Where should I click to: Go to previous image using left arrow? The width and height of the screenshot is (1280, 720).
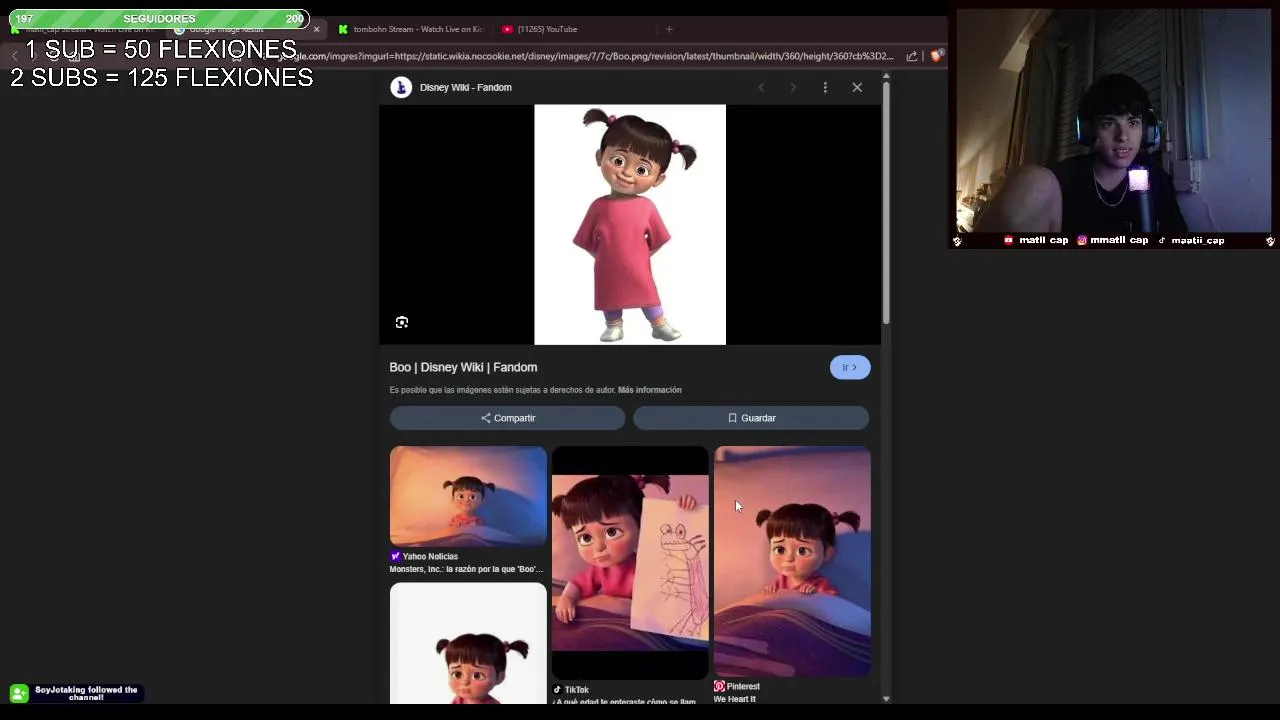[x=761, y=87]
